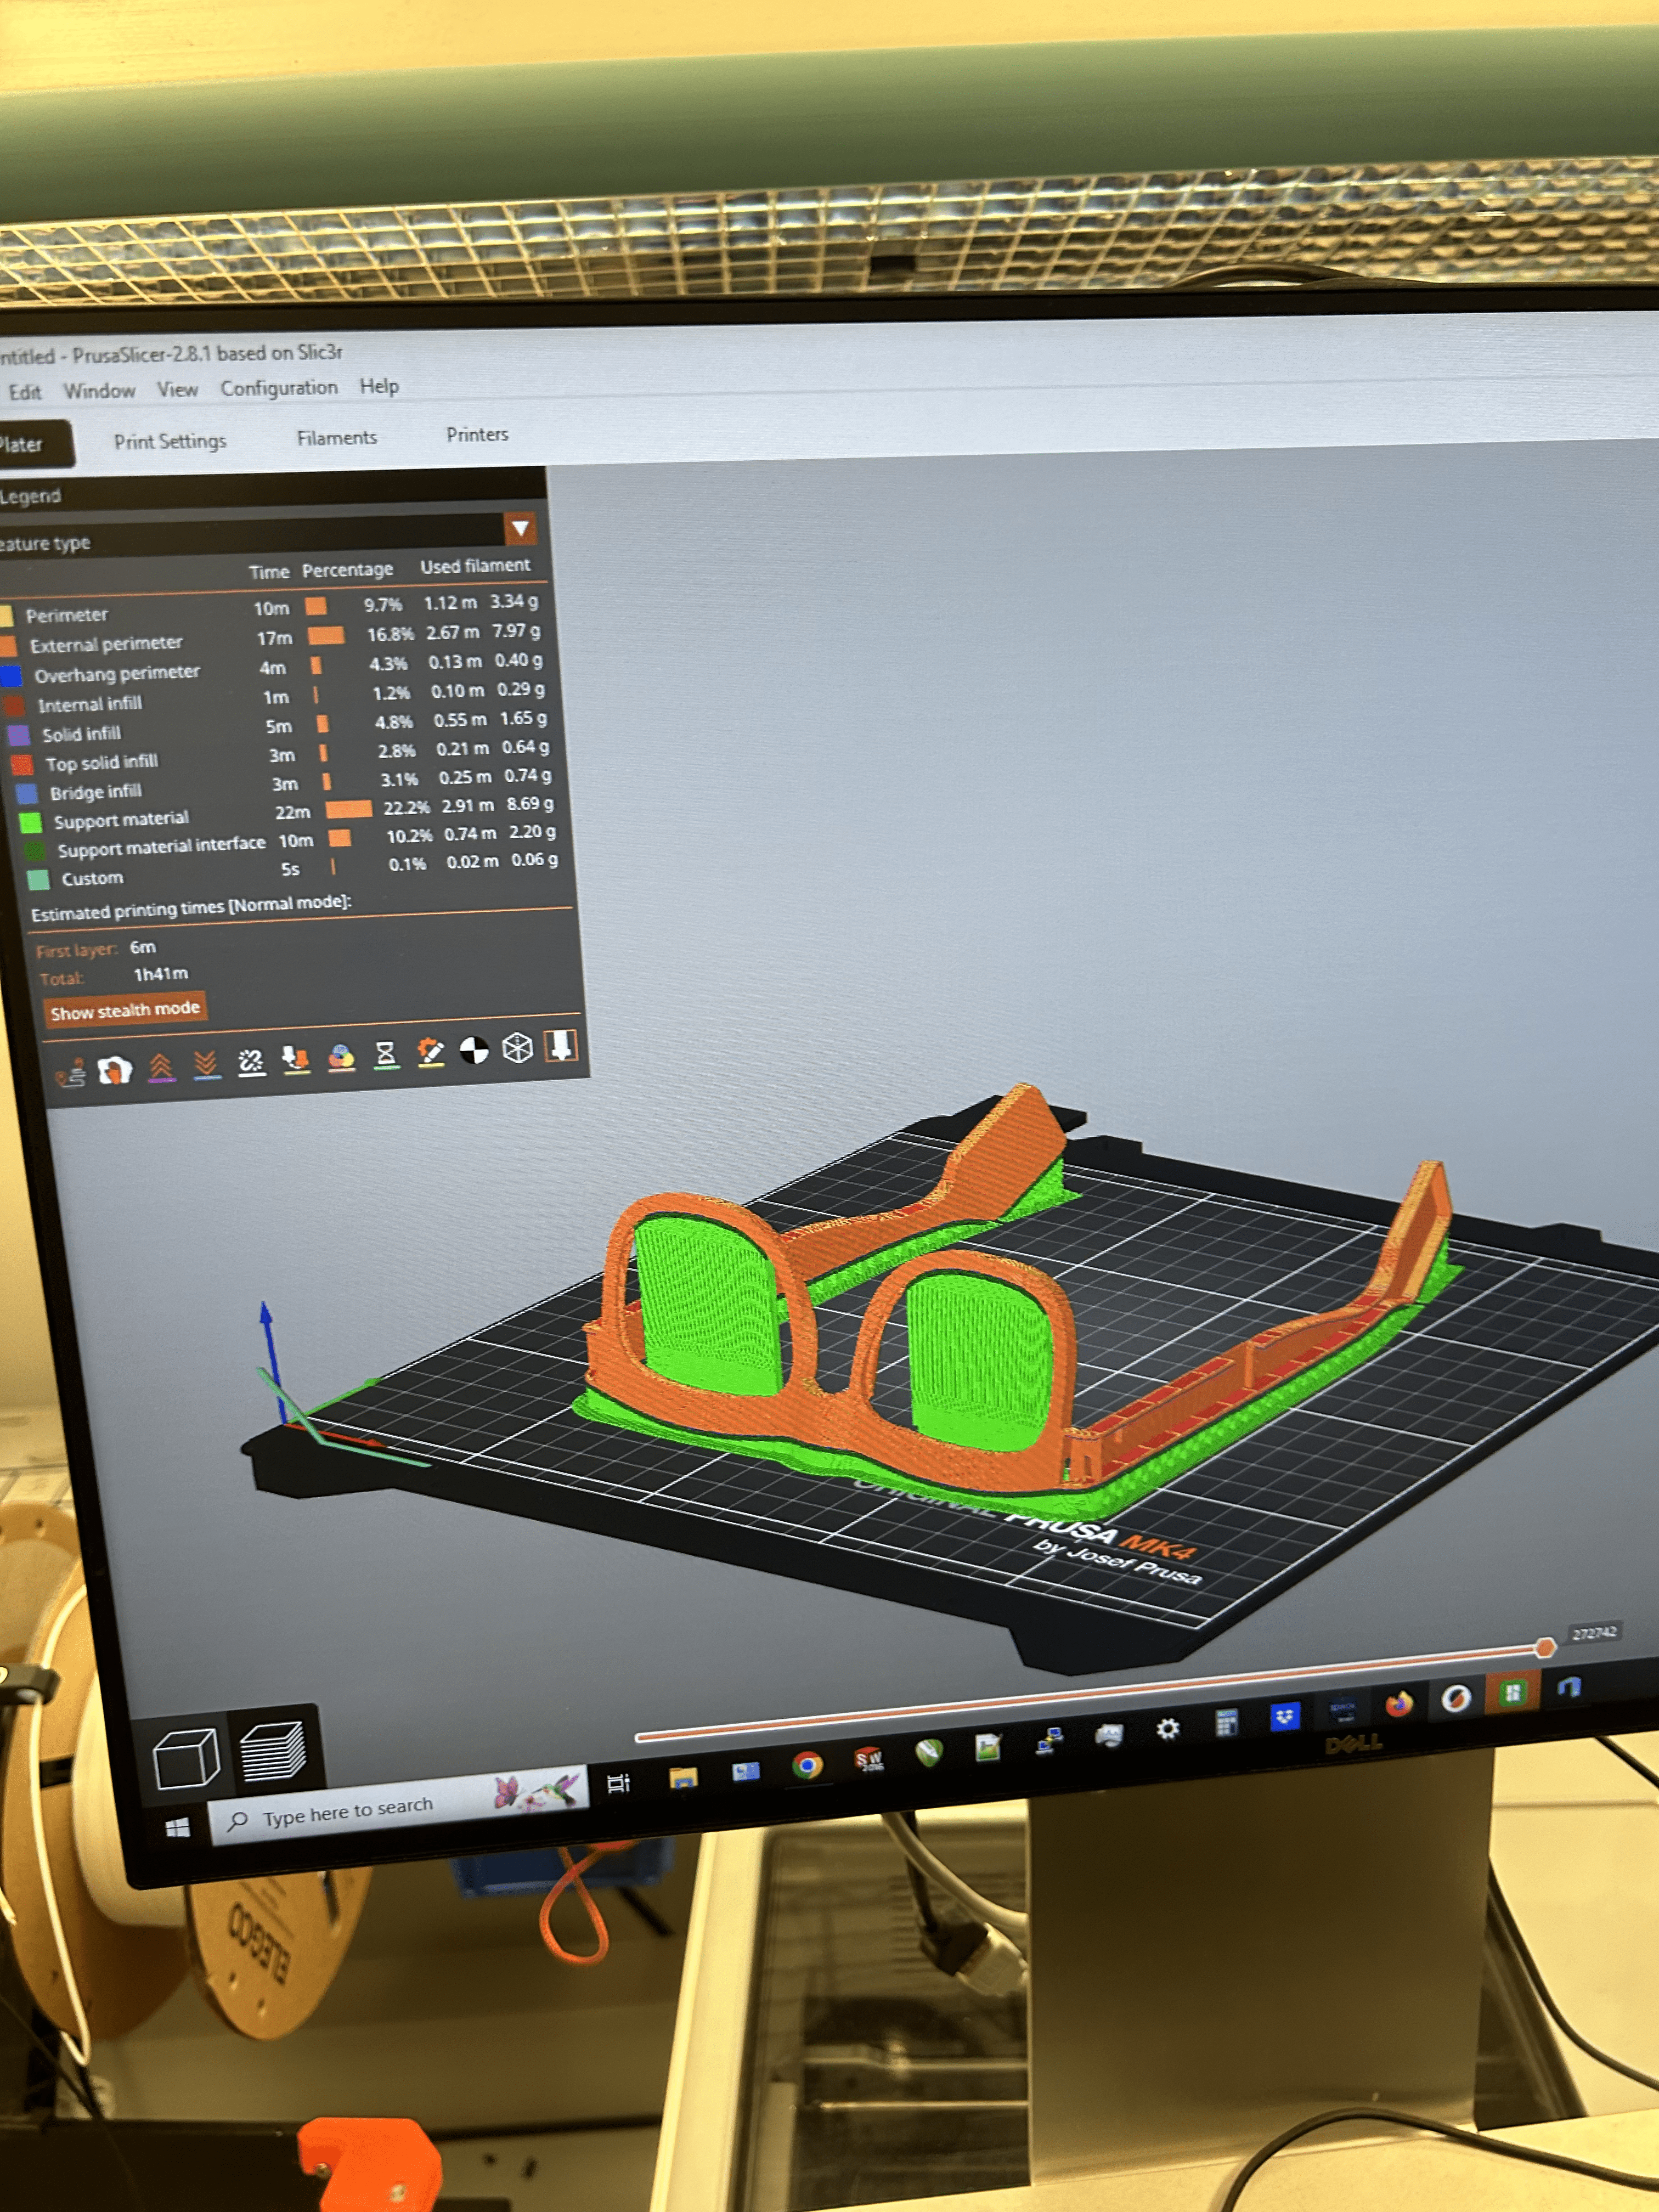Viewport: 1659px width, 2212px height.
Task: Click Estimated printing times heading
Action: point(191,908)
